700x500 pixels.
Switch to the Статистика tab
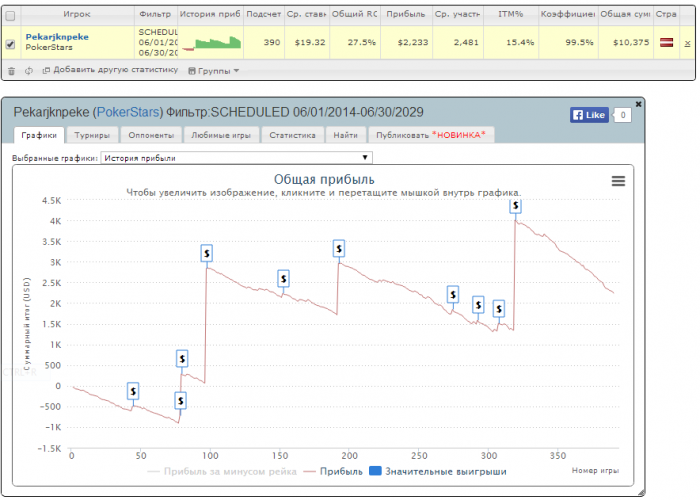[292, 135]
